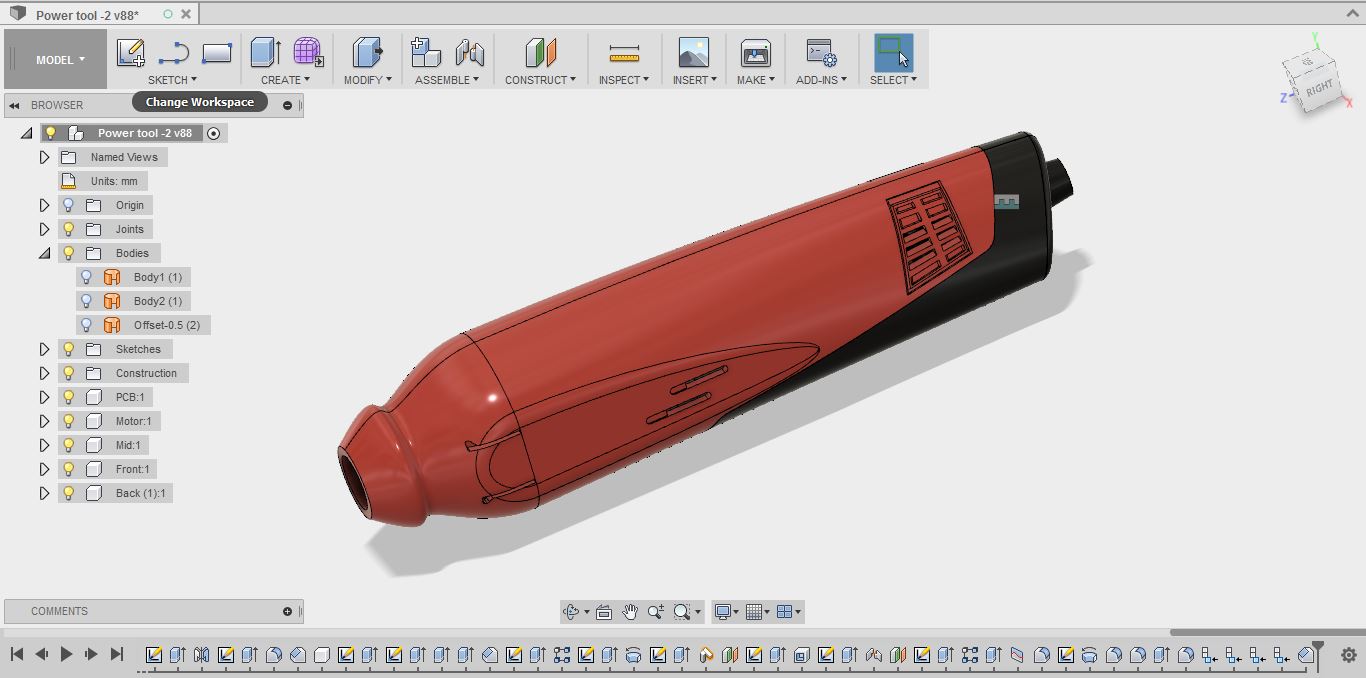Screen dimensions: 1366x678
Task: Hide the Sketches folder using its lightbulb
Action: click(x=68, y=349)
